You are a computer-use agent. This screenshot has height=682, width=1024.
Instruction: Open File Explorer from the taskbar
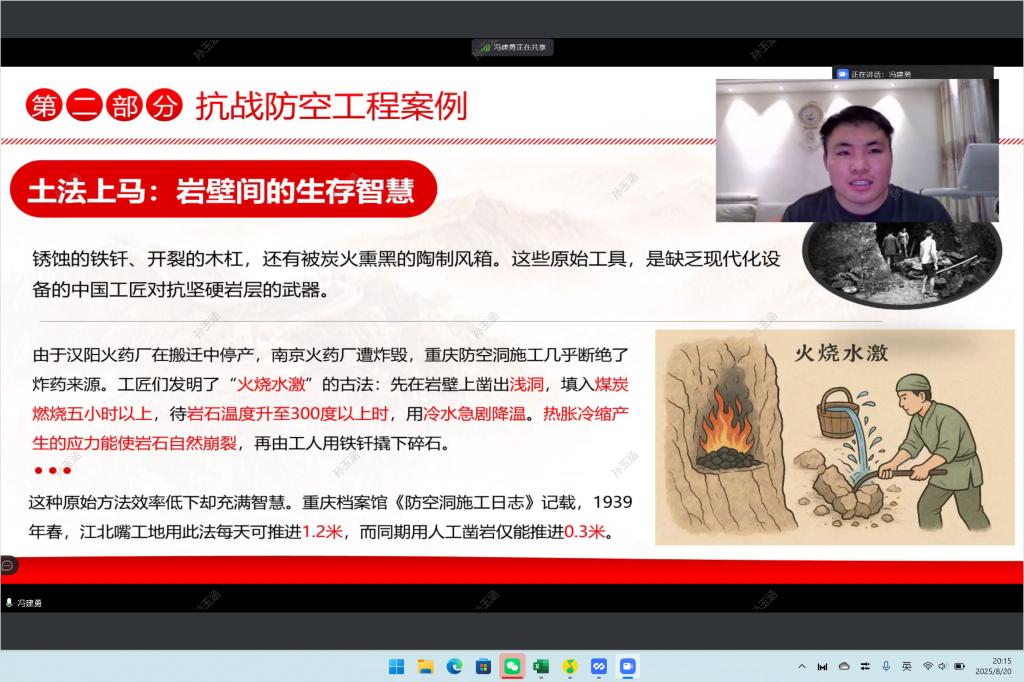click(x=425, y=666)
